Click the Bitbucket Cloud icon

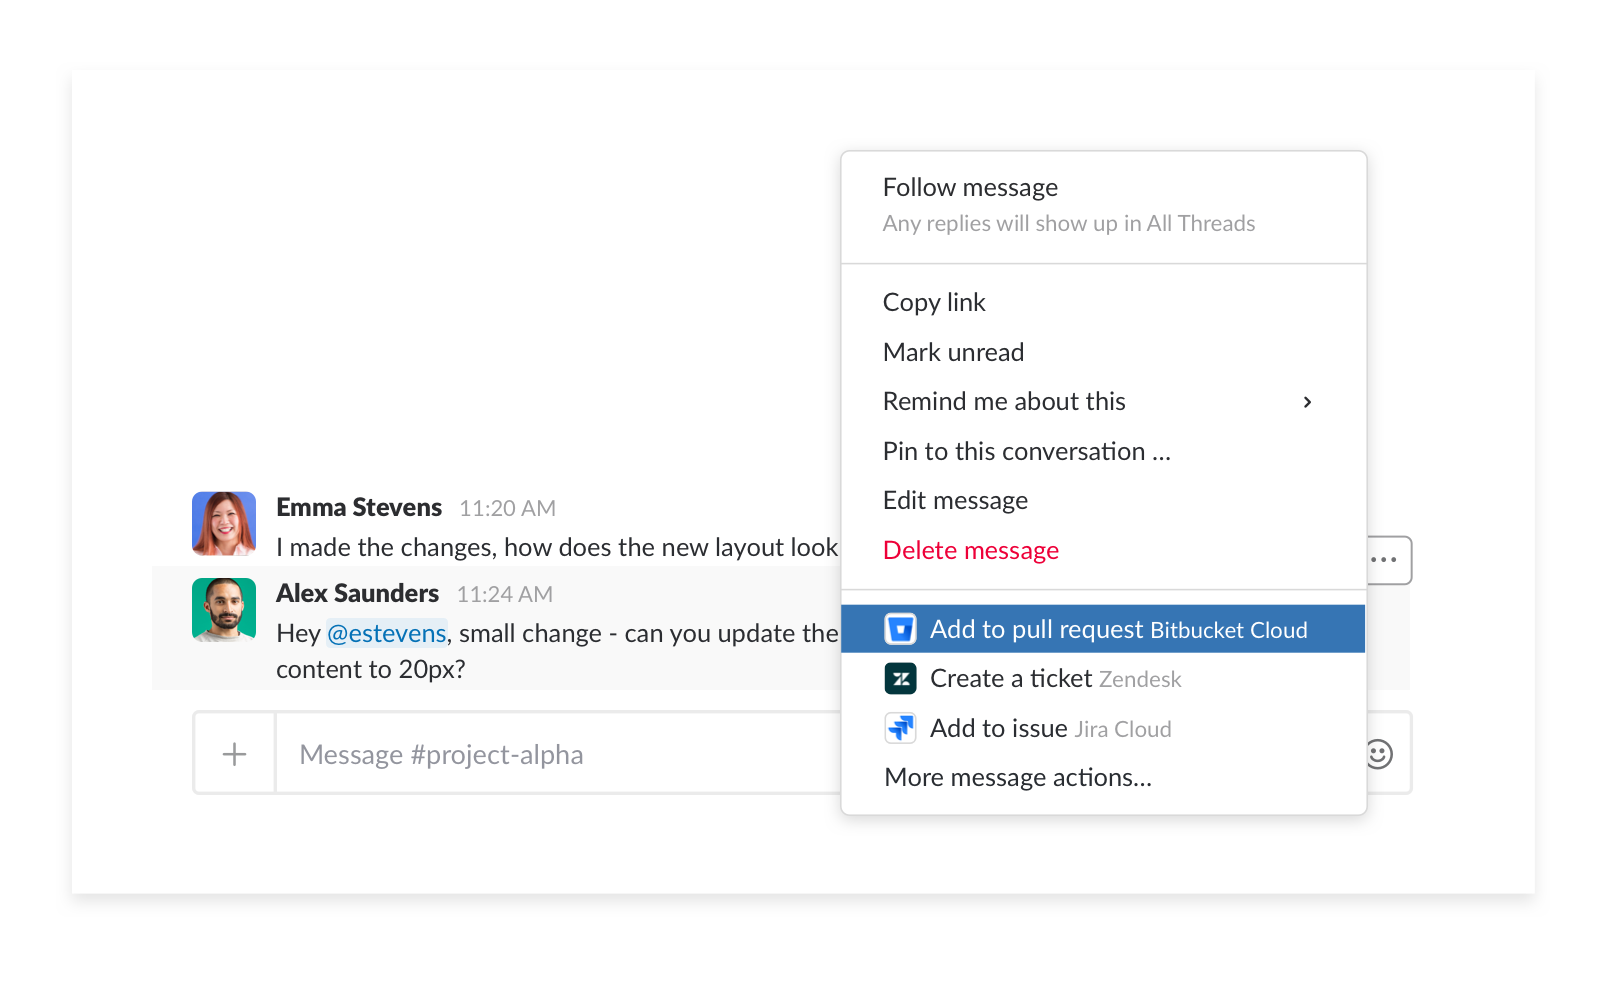point(900,629)
